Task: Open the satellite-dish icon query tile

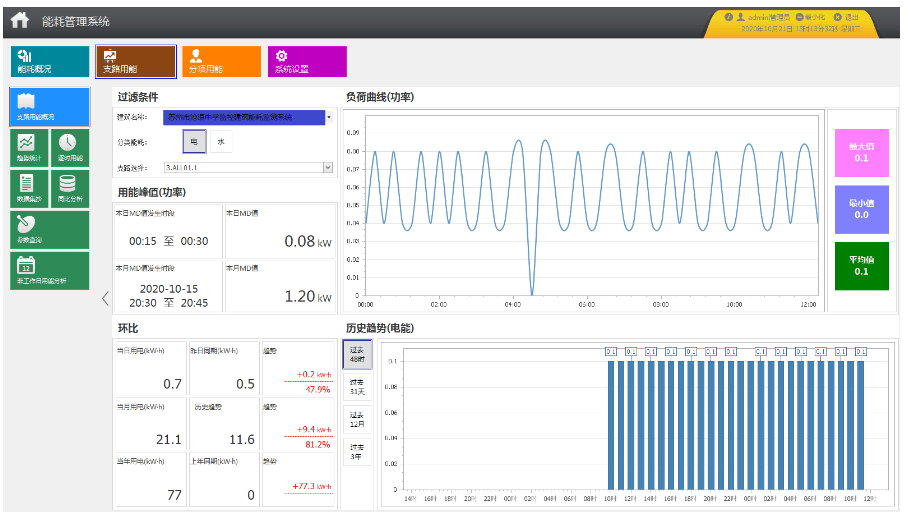Action: (x=50, y=229)
